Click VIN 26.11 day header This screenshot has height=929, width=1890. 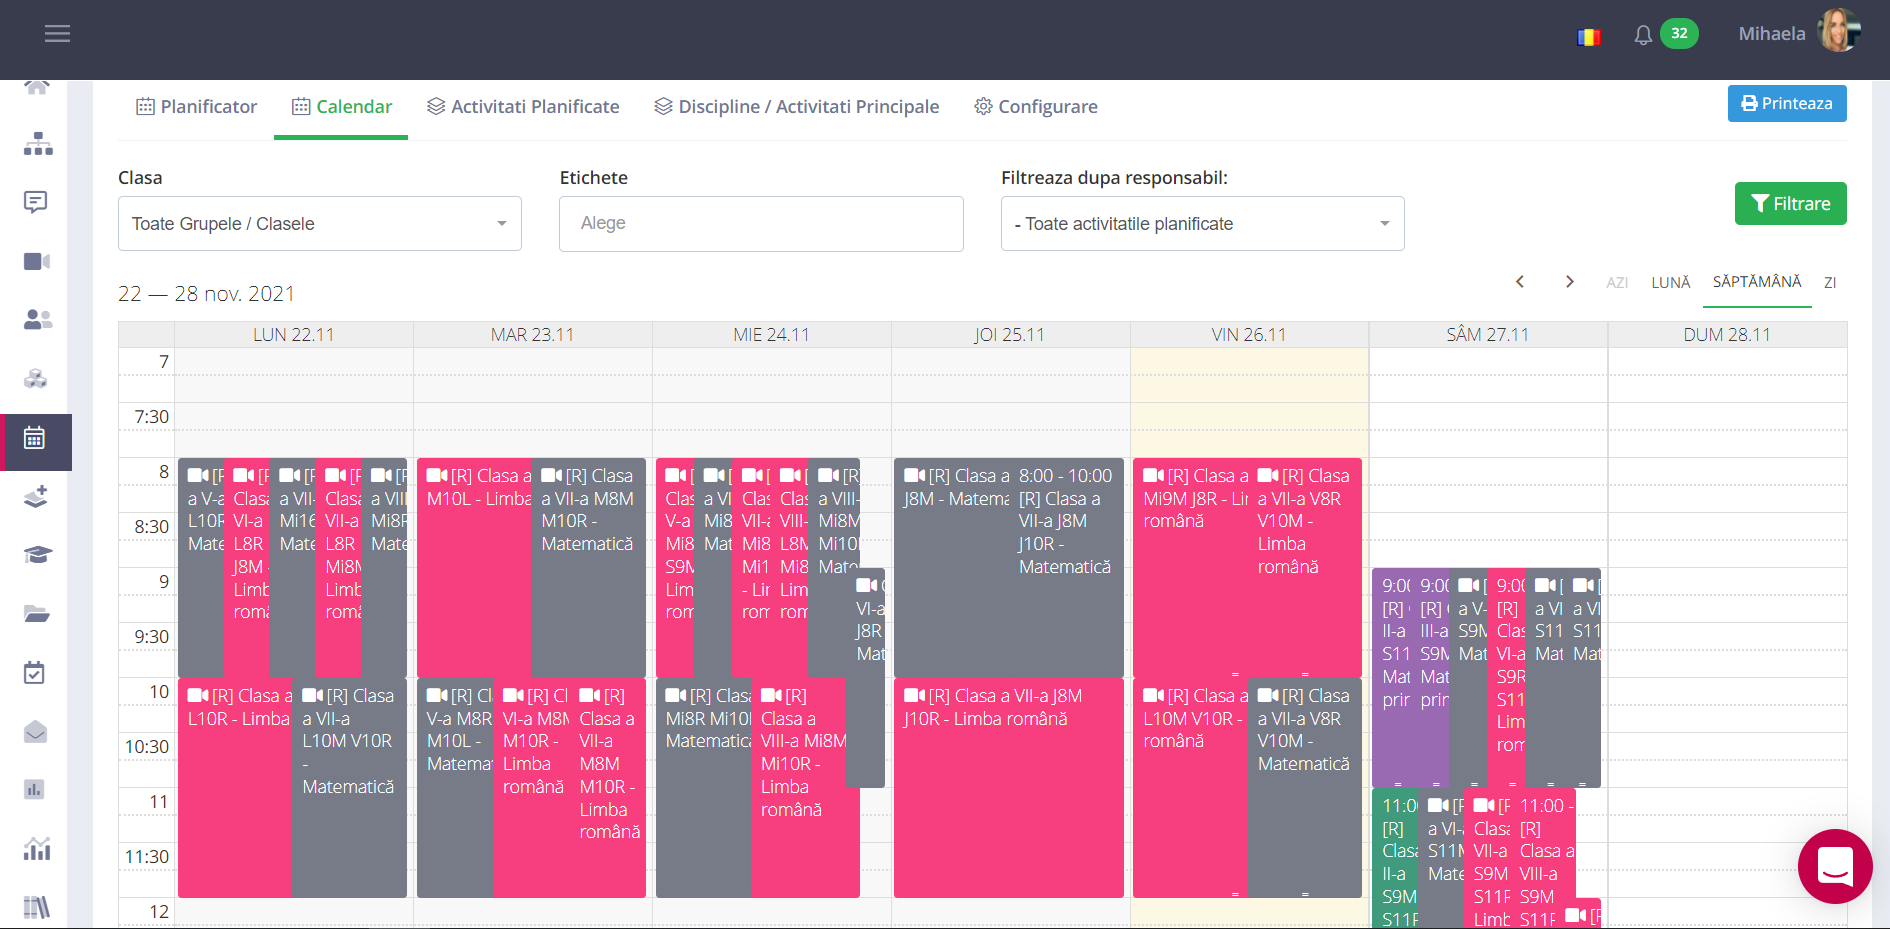point(1249,335)
